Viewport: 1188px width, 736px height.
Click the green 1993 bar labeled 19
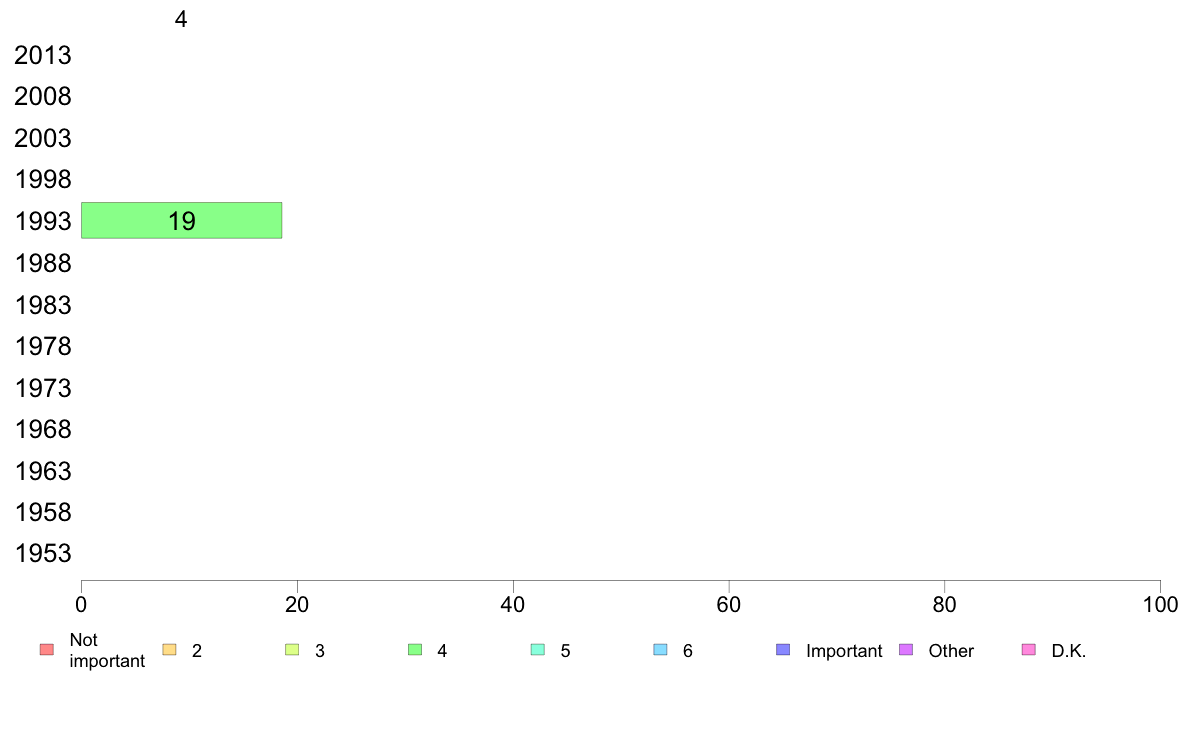pos(181,221)
